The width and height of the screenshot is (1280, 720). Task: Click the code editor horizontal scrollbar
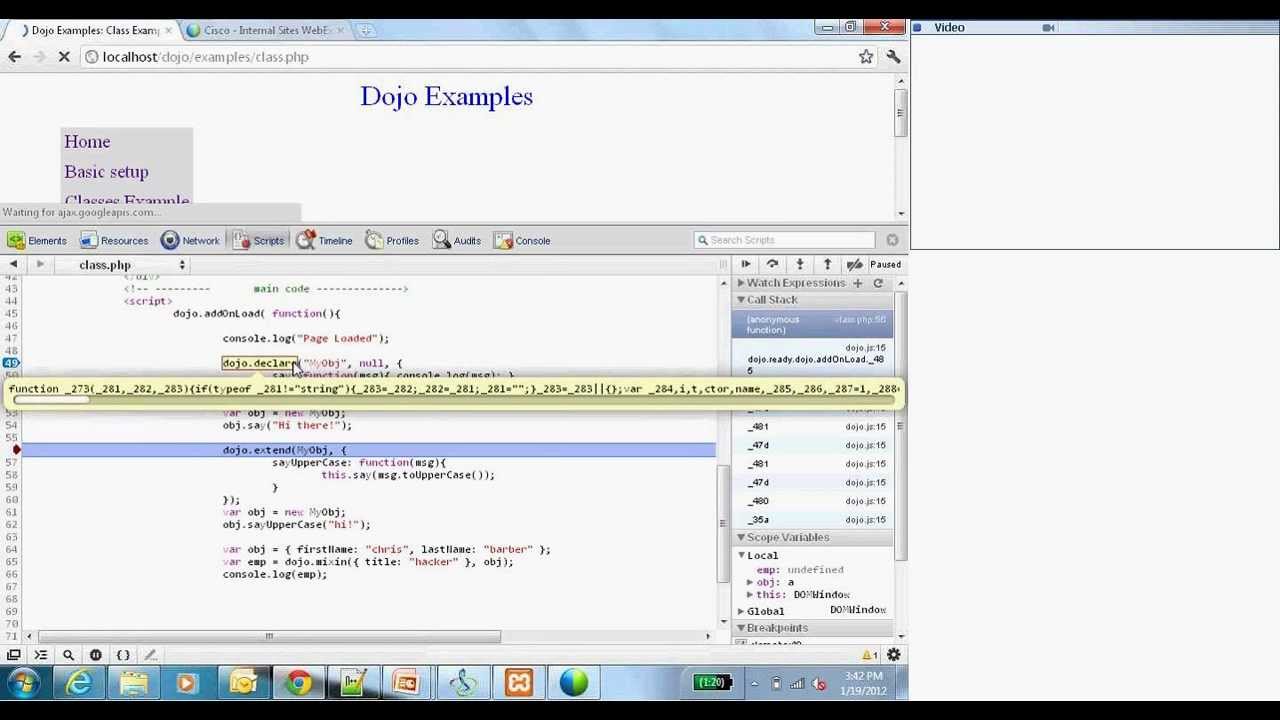tap(269, 636)
